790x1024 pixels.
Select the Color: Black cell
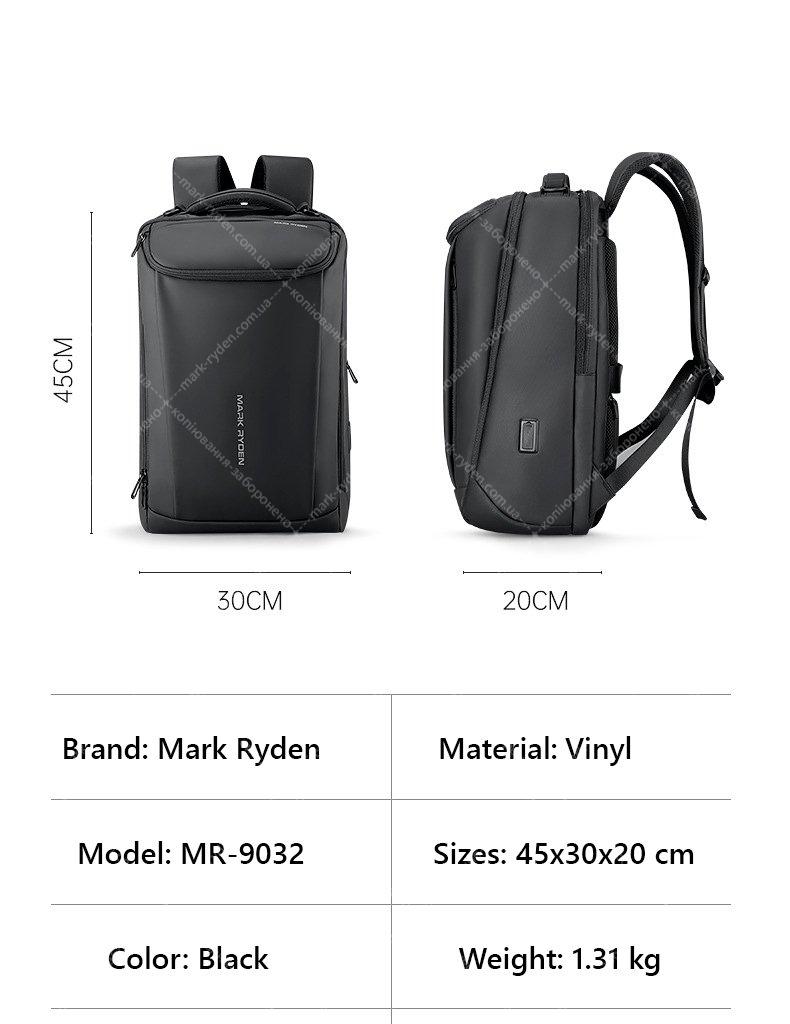pos(221,957)
